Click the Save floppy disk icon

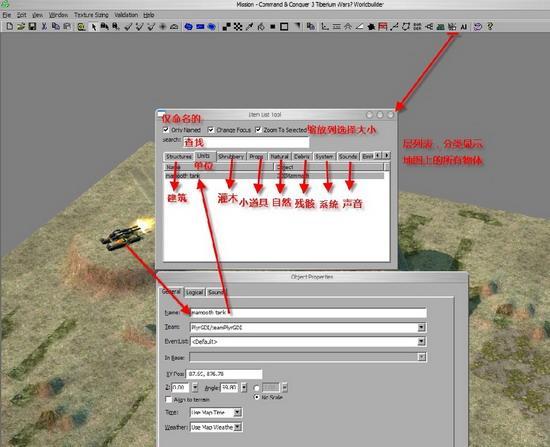[x=33, y=26]
